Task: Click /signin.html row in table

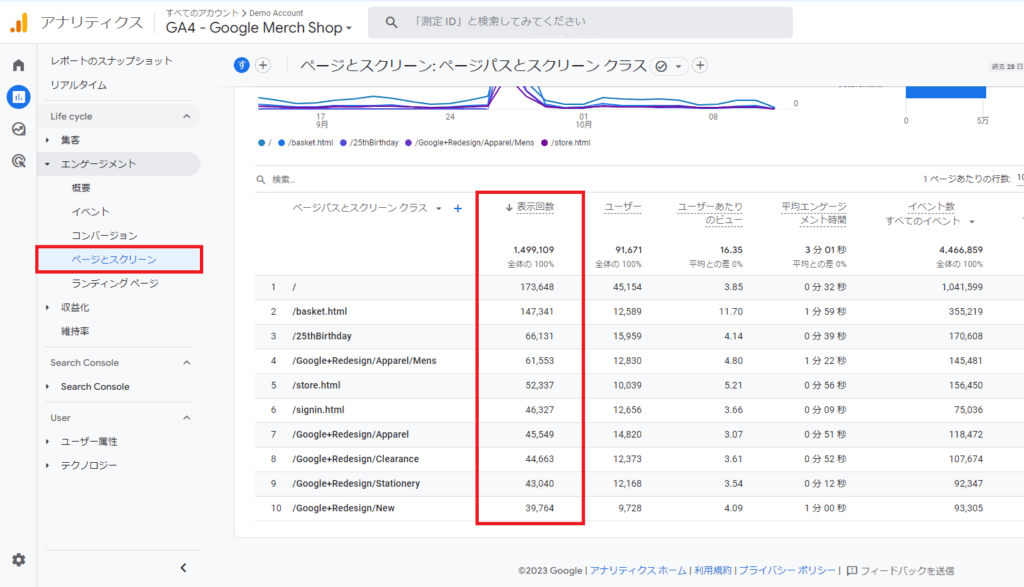Action: [639, 410]
